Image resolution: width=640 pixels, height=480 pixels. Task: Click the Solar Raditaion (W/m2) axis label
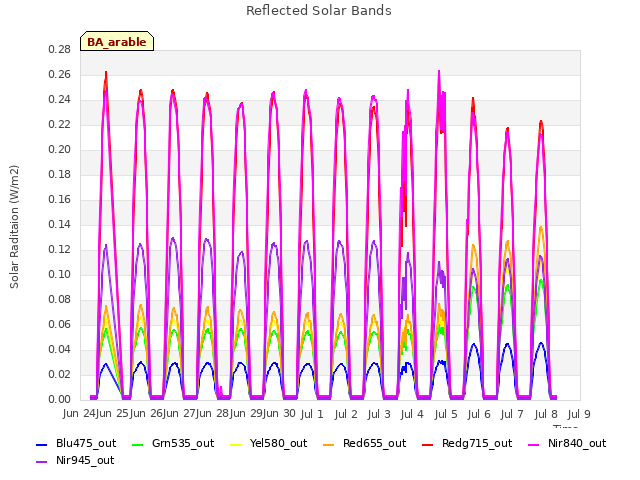14,227
